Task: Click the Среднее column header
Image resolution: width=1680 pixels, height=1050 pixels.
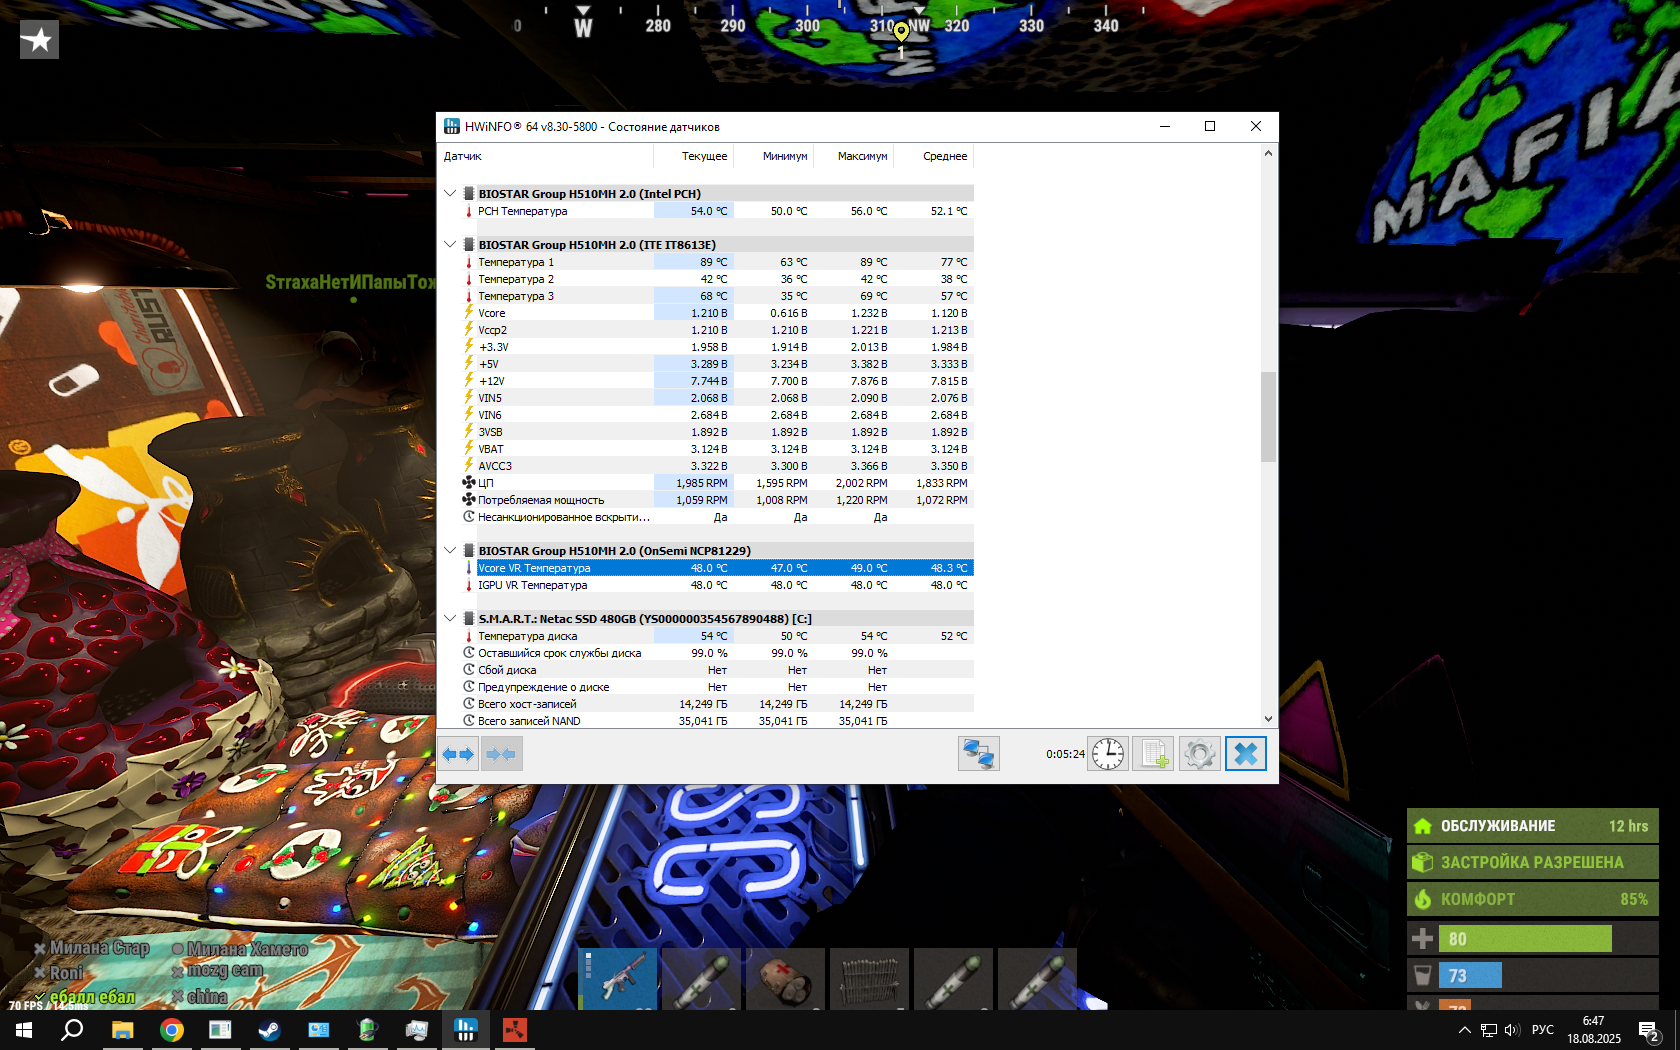Action: 944,157
